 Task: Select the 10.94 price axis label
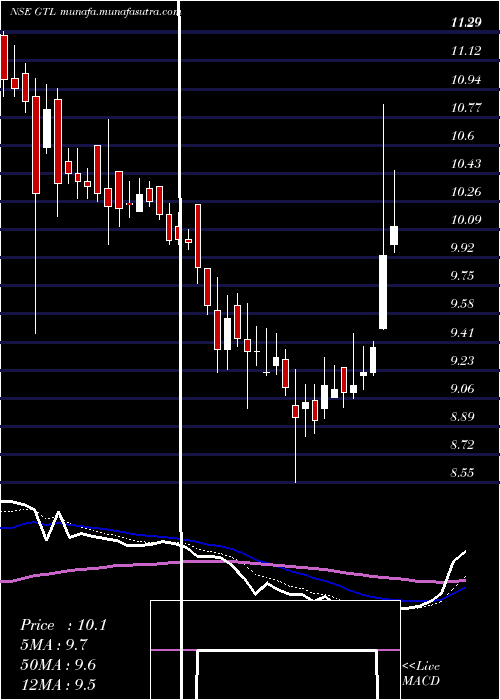(x=466, y=80)
